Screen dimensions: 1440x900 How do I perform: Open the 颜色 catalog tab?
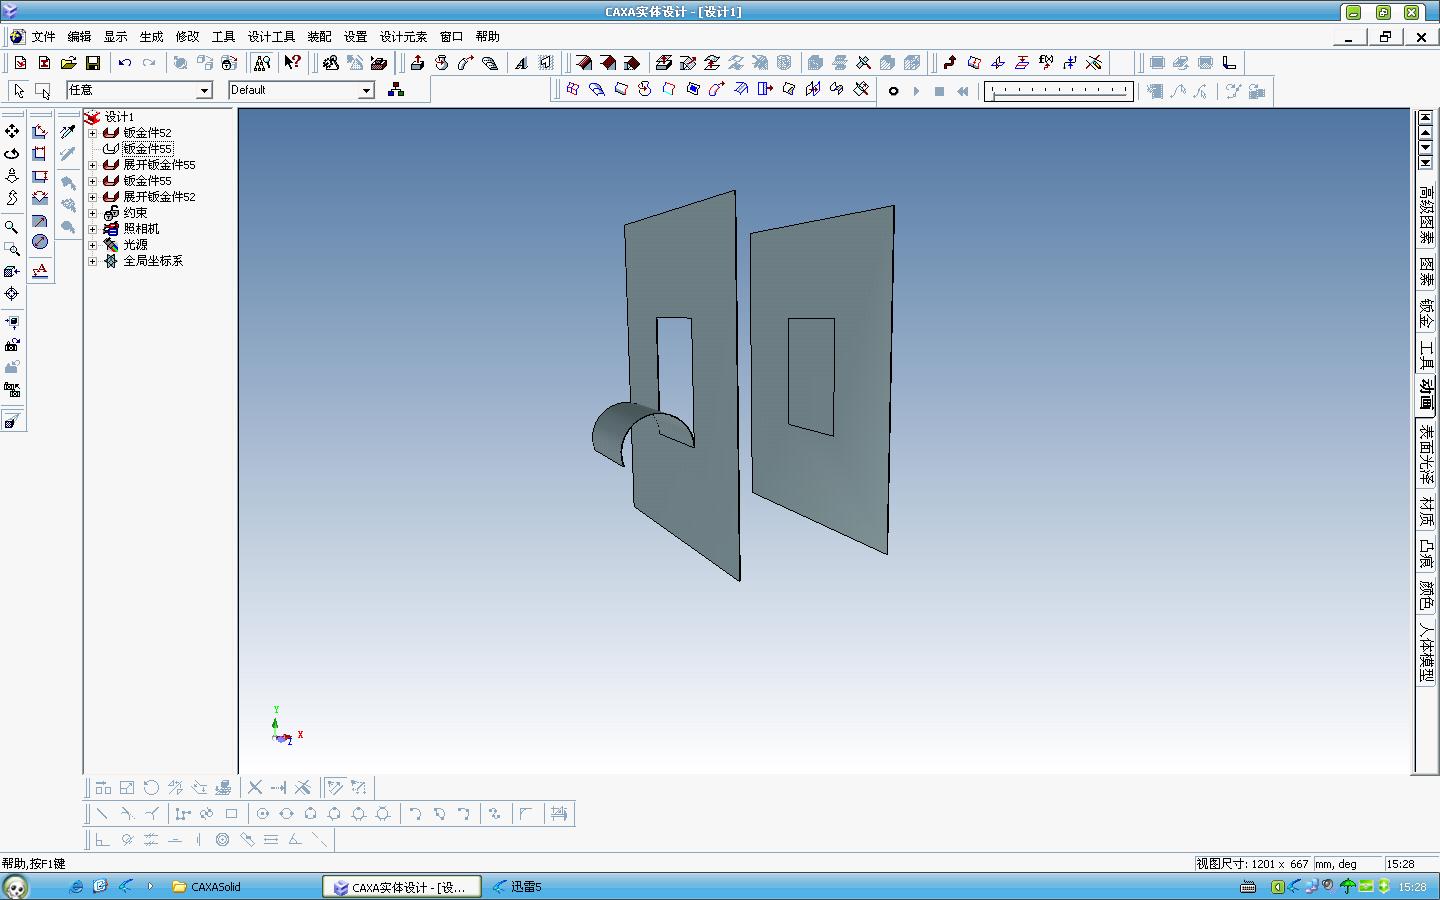pyautogui.click(x=1426, y=595)
